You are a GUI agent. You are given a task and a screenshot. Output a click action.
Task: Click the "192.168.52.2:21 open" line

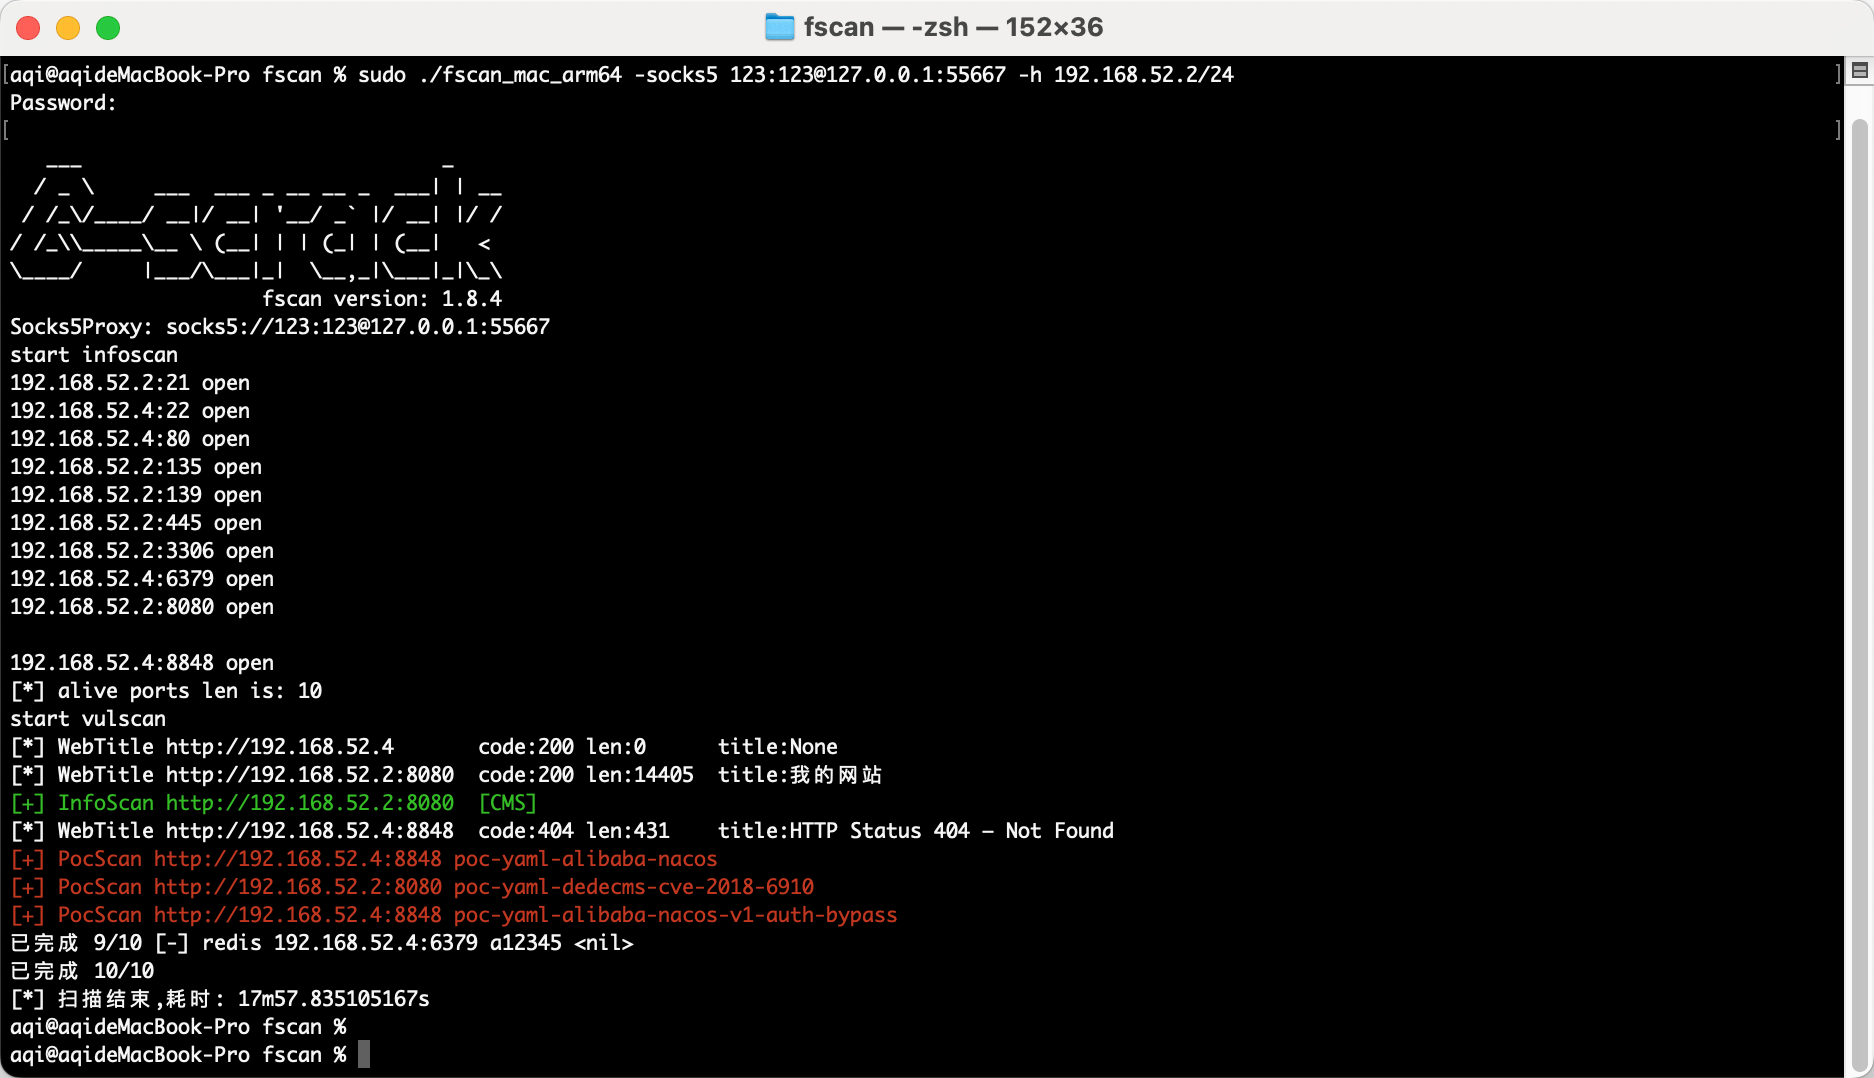[130, 383]
